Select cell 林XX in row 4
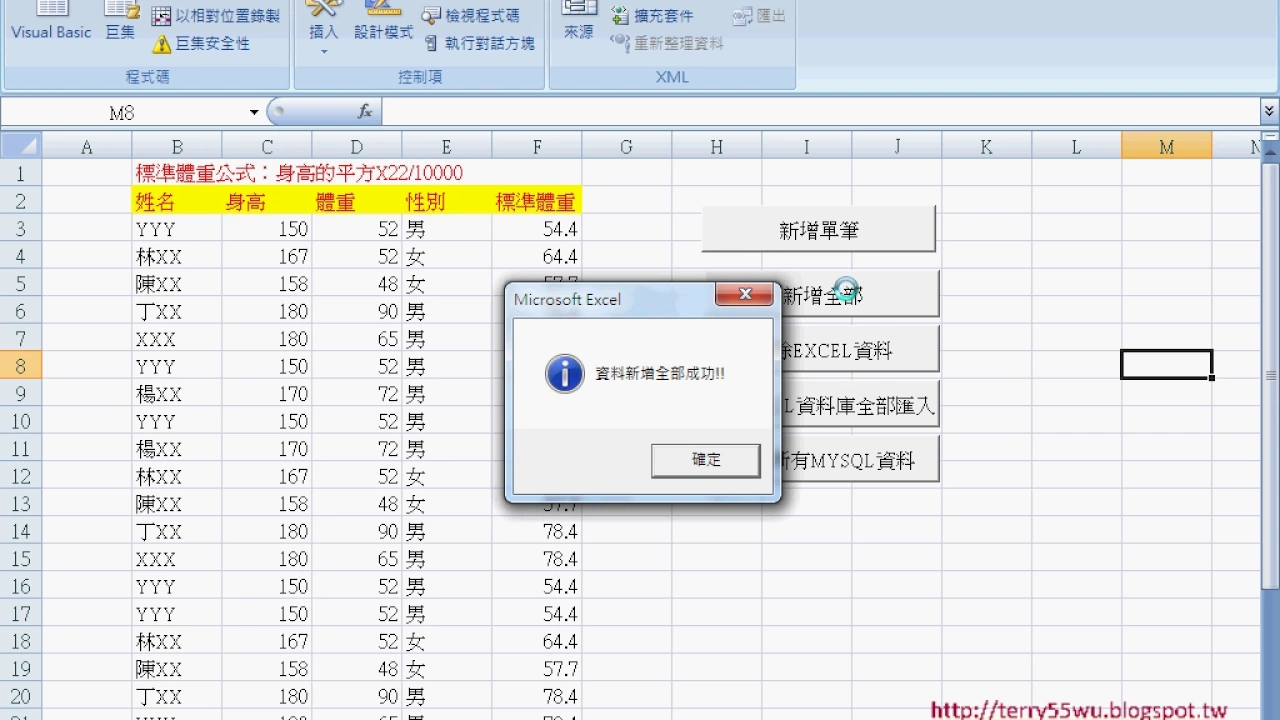 click(177, 256)
